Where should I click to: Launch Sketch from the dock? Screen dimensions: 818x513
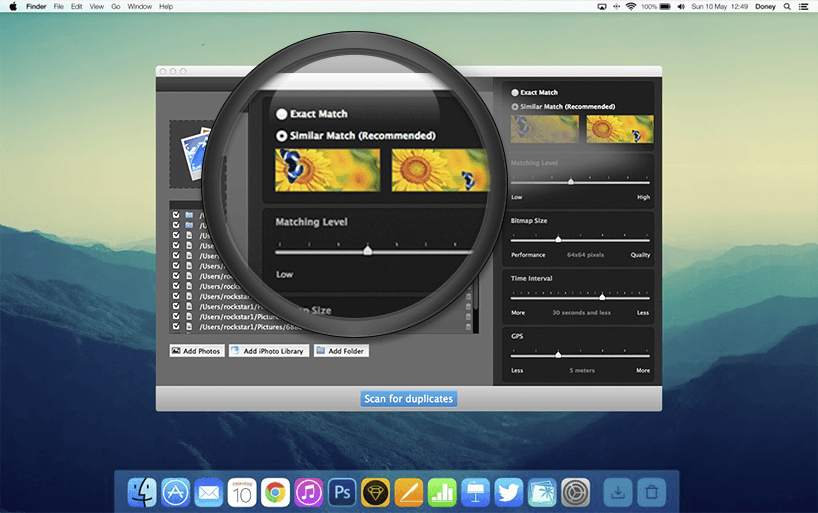375,492
